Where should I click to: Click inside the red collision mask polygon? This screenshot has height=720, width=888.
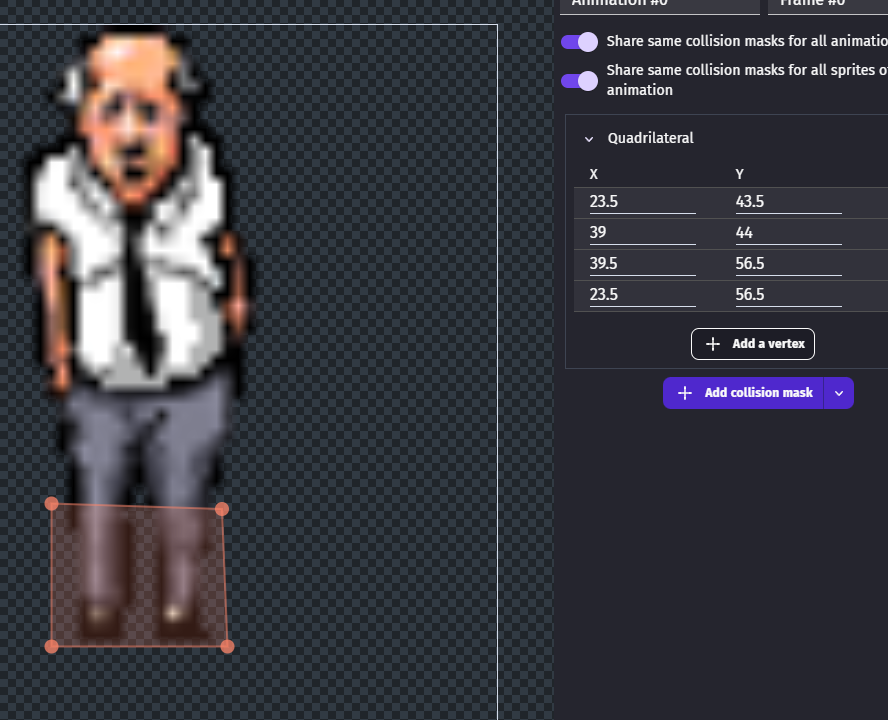(x=138, y=576)
